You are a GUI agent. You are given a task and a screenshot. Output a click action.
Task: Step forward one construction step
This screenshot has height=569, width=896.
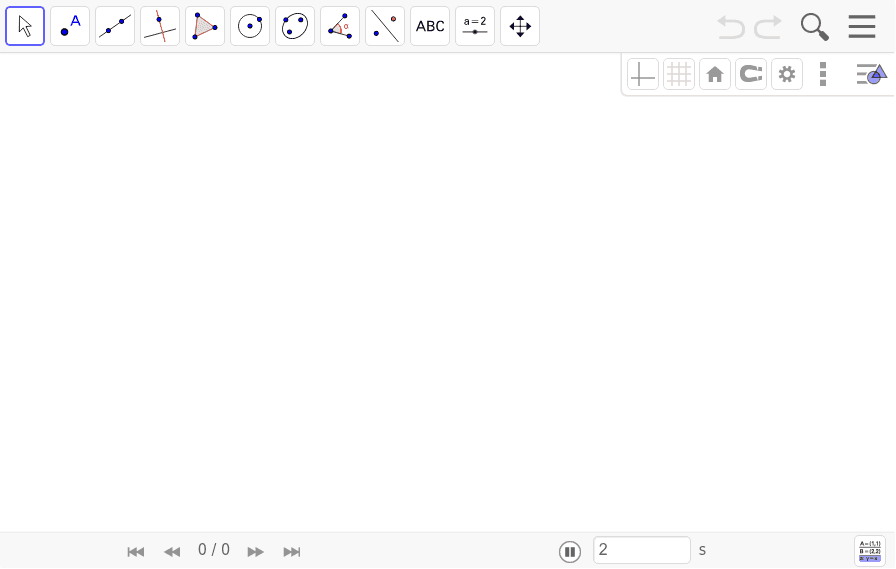point(255,551)
